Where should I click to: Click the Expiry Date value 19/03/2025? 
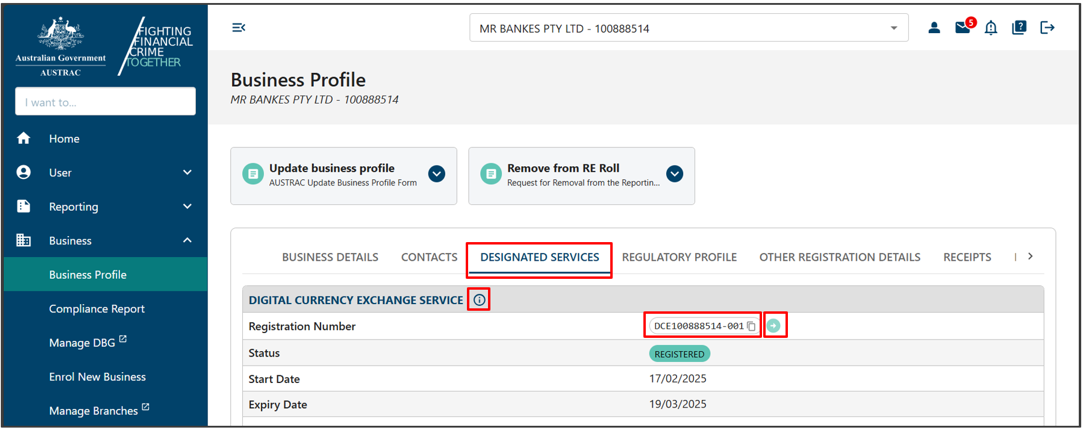tap(677, 404)
